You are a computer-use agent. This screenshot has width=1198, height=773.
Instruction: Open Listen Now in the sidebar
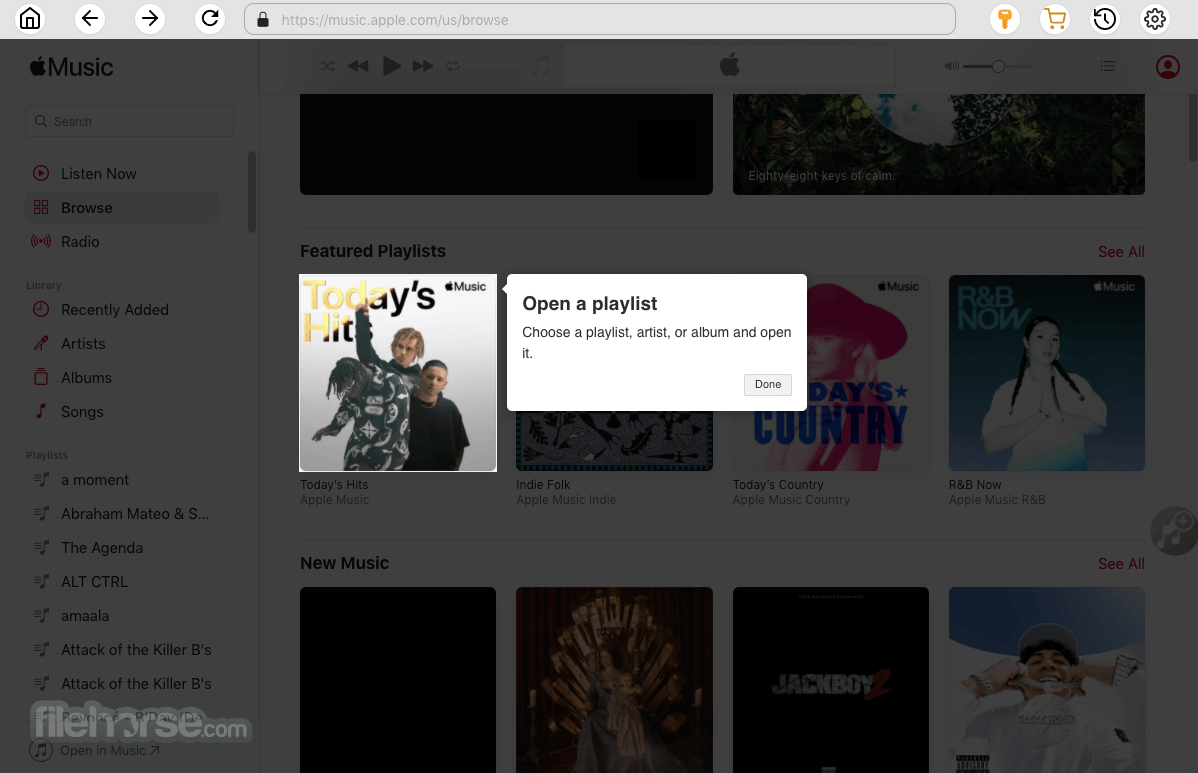[122, 173]
